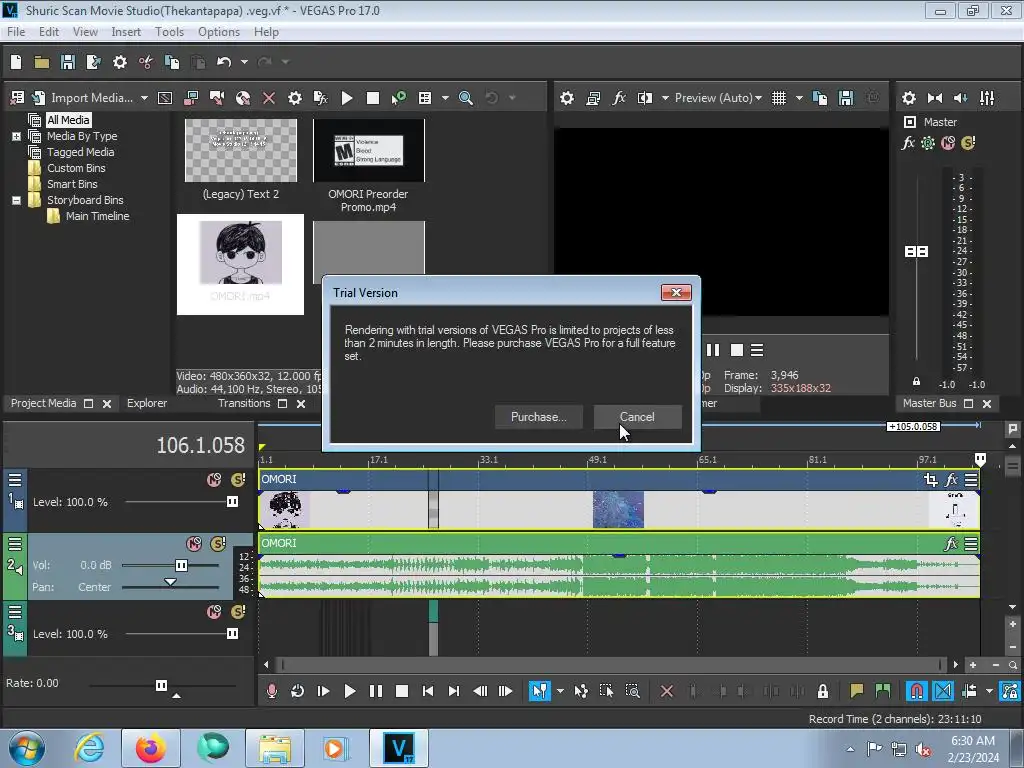The width and height of the screenshot is (1024, 768).
Task: Click Play in the timeline transport bar
Action: coord(349,691)
